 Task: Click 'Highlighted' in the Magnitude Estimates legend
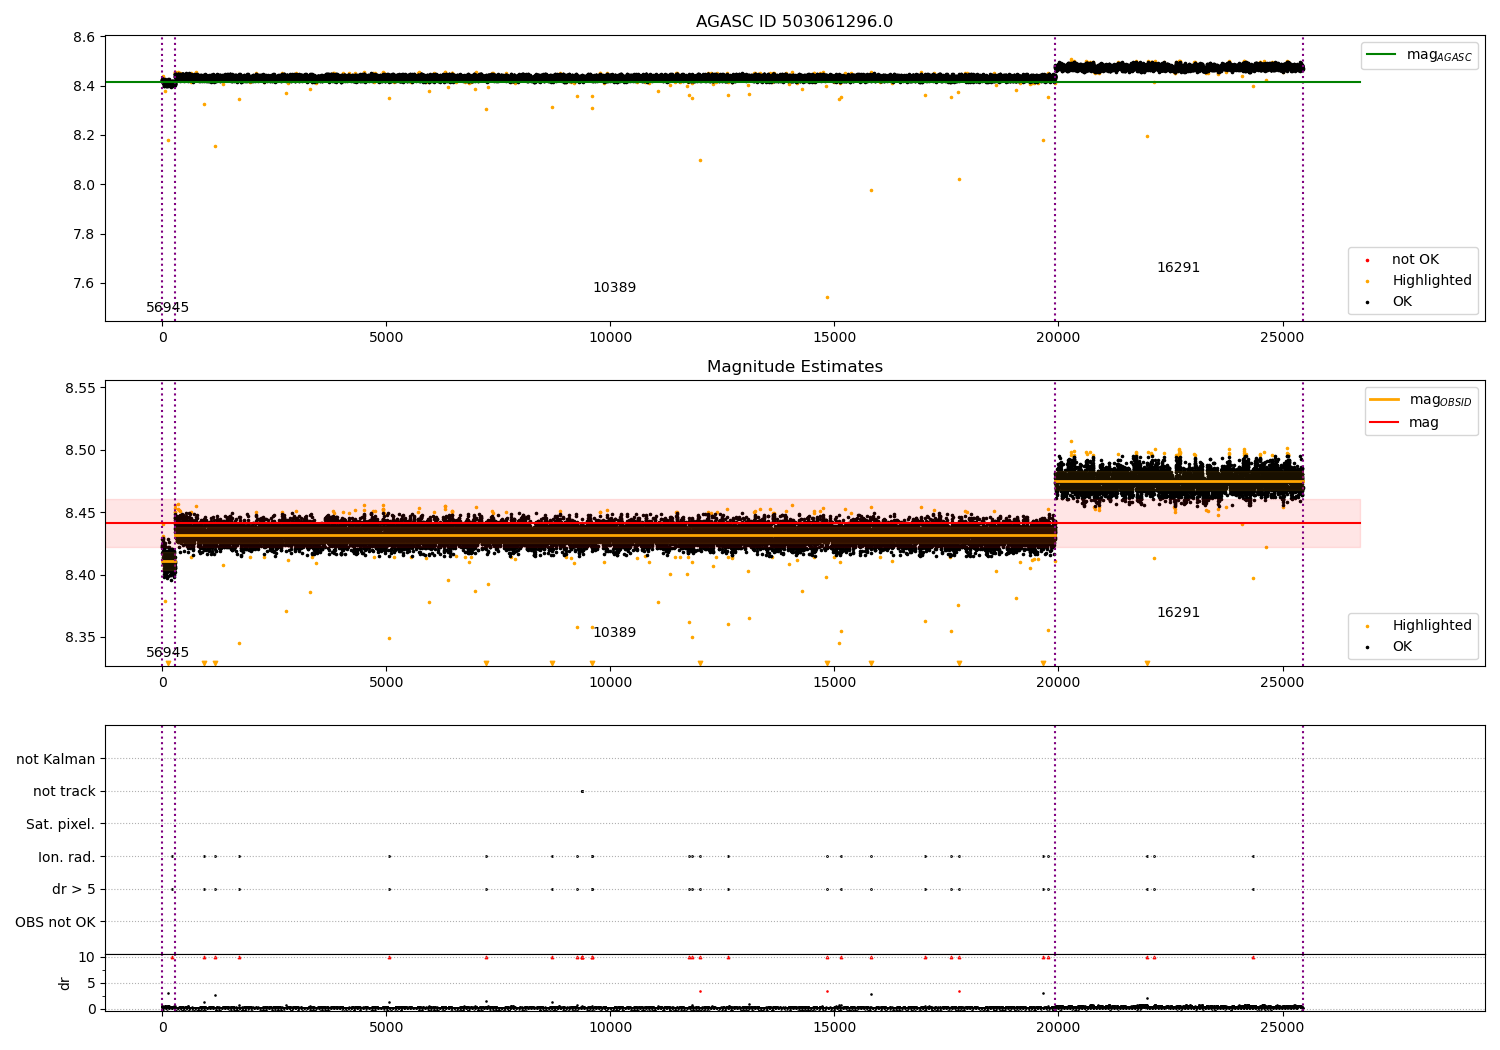click(1432, 626)
